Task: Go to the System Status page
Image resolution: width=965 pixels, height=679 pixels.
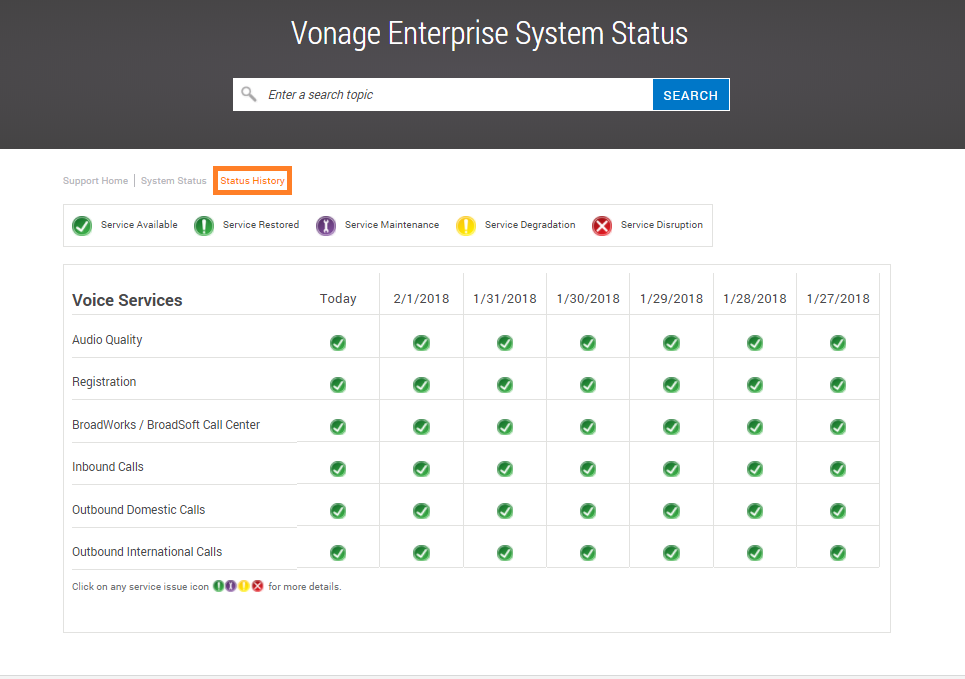Action: [174, 180]
